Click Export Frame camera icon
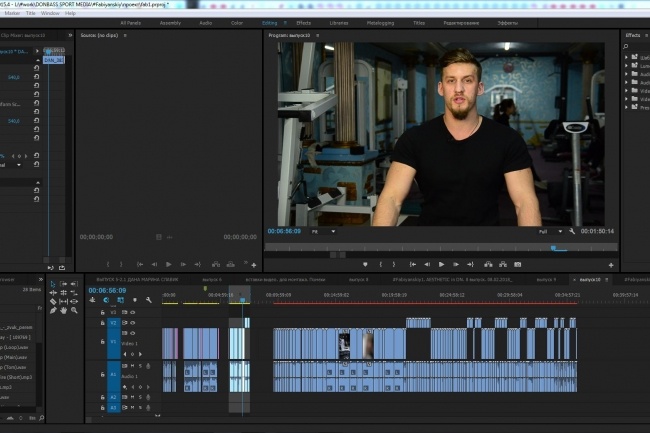Image resolution: width=650 pixels, height=433 pixels. [x=517, y=264]
